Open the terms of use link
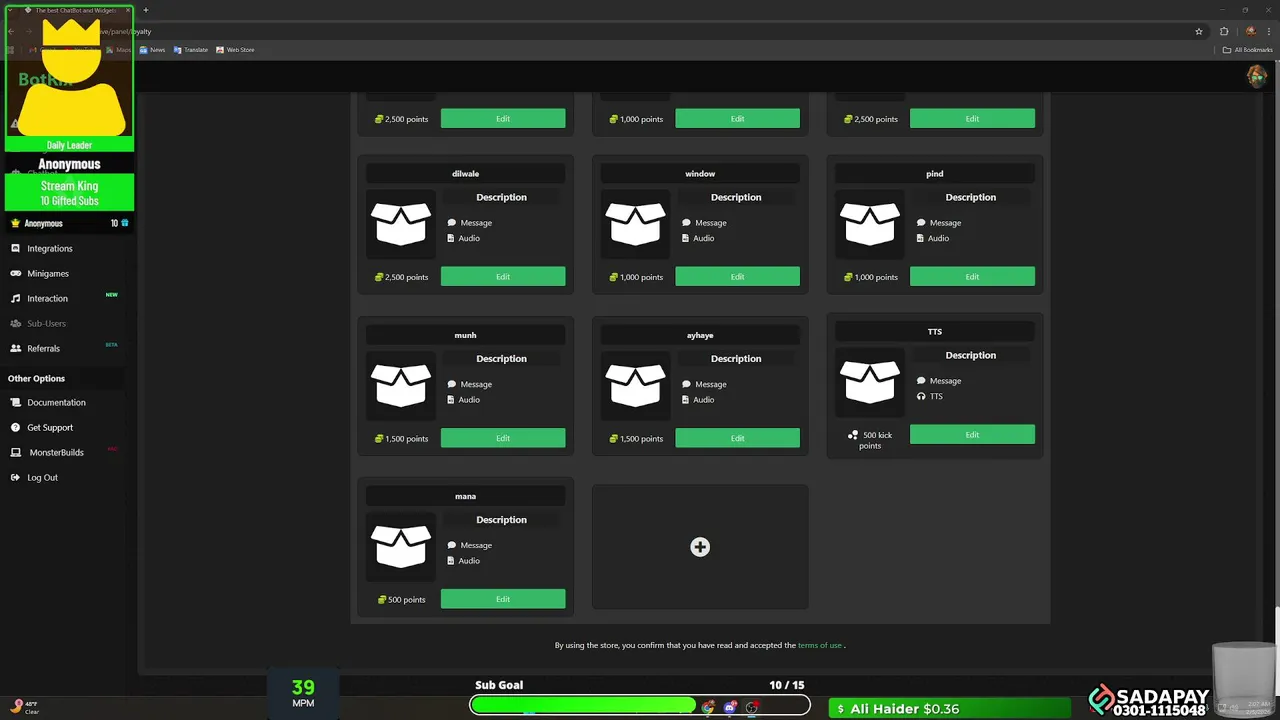This screenshot has width=1280, height=720. (x=820, y=645)
